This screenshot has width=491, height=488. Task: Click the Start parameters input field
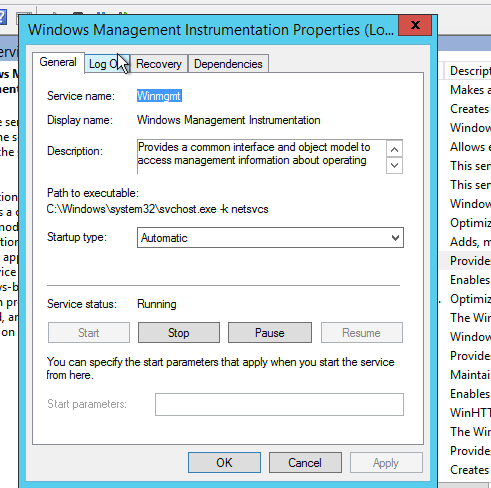279,404
